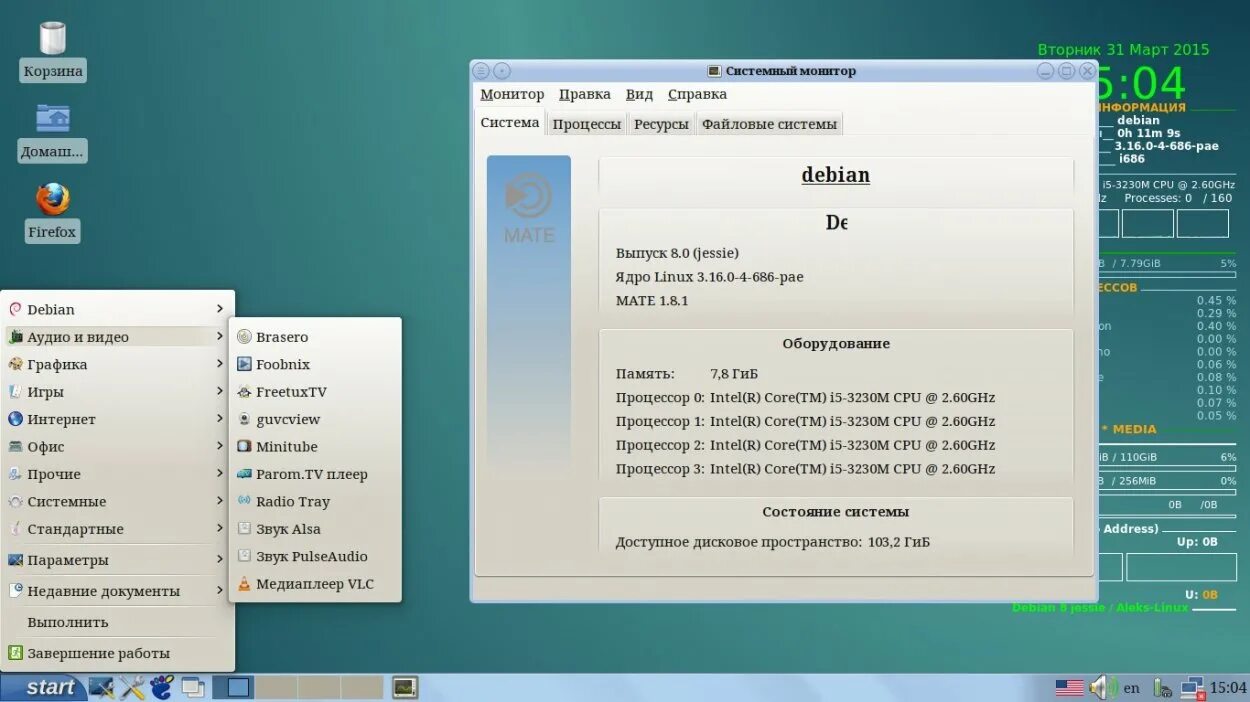Click Выполнить in the start menu
The height and width of the screenshot is (702, 1250).
(x=117, y=622)
